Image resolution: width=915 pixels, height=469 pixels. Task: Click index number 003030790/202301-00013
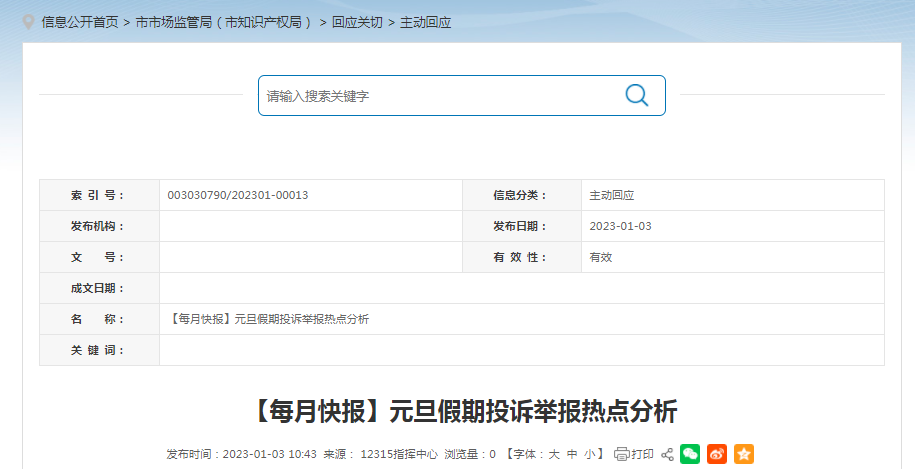tap(238, 195)
